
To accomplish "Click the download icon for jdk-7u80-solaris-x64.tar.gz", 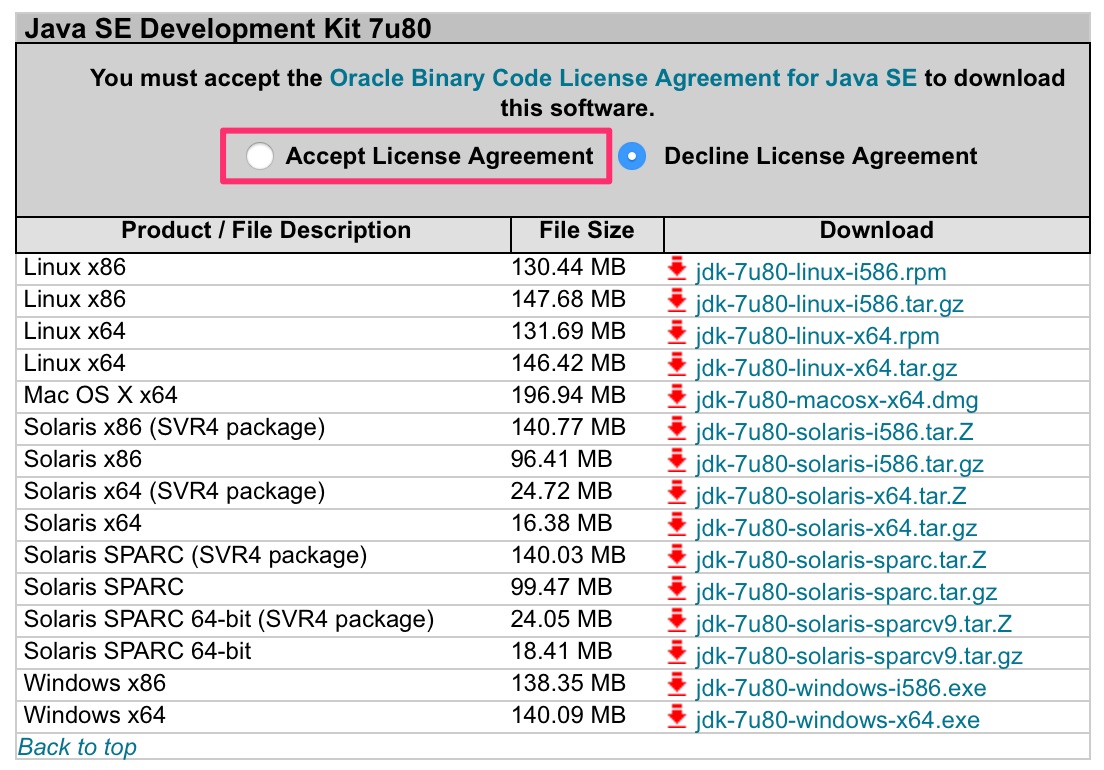I will point(676,525).
